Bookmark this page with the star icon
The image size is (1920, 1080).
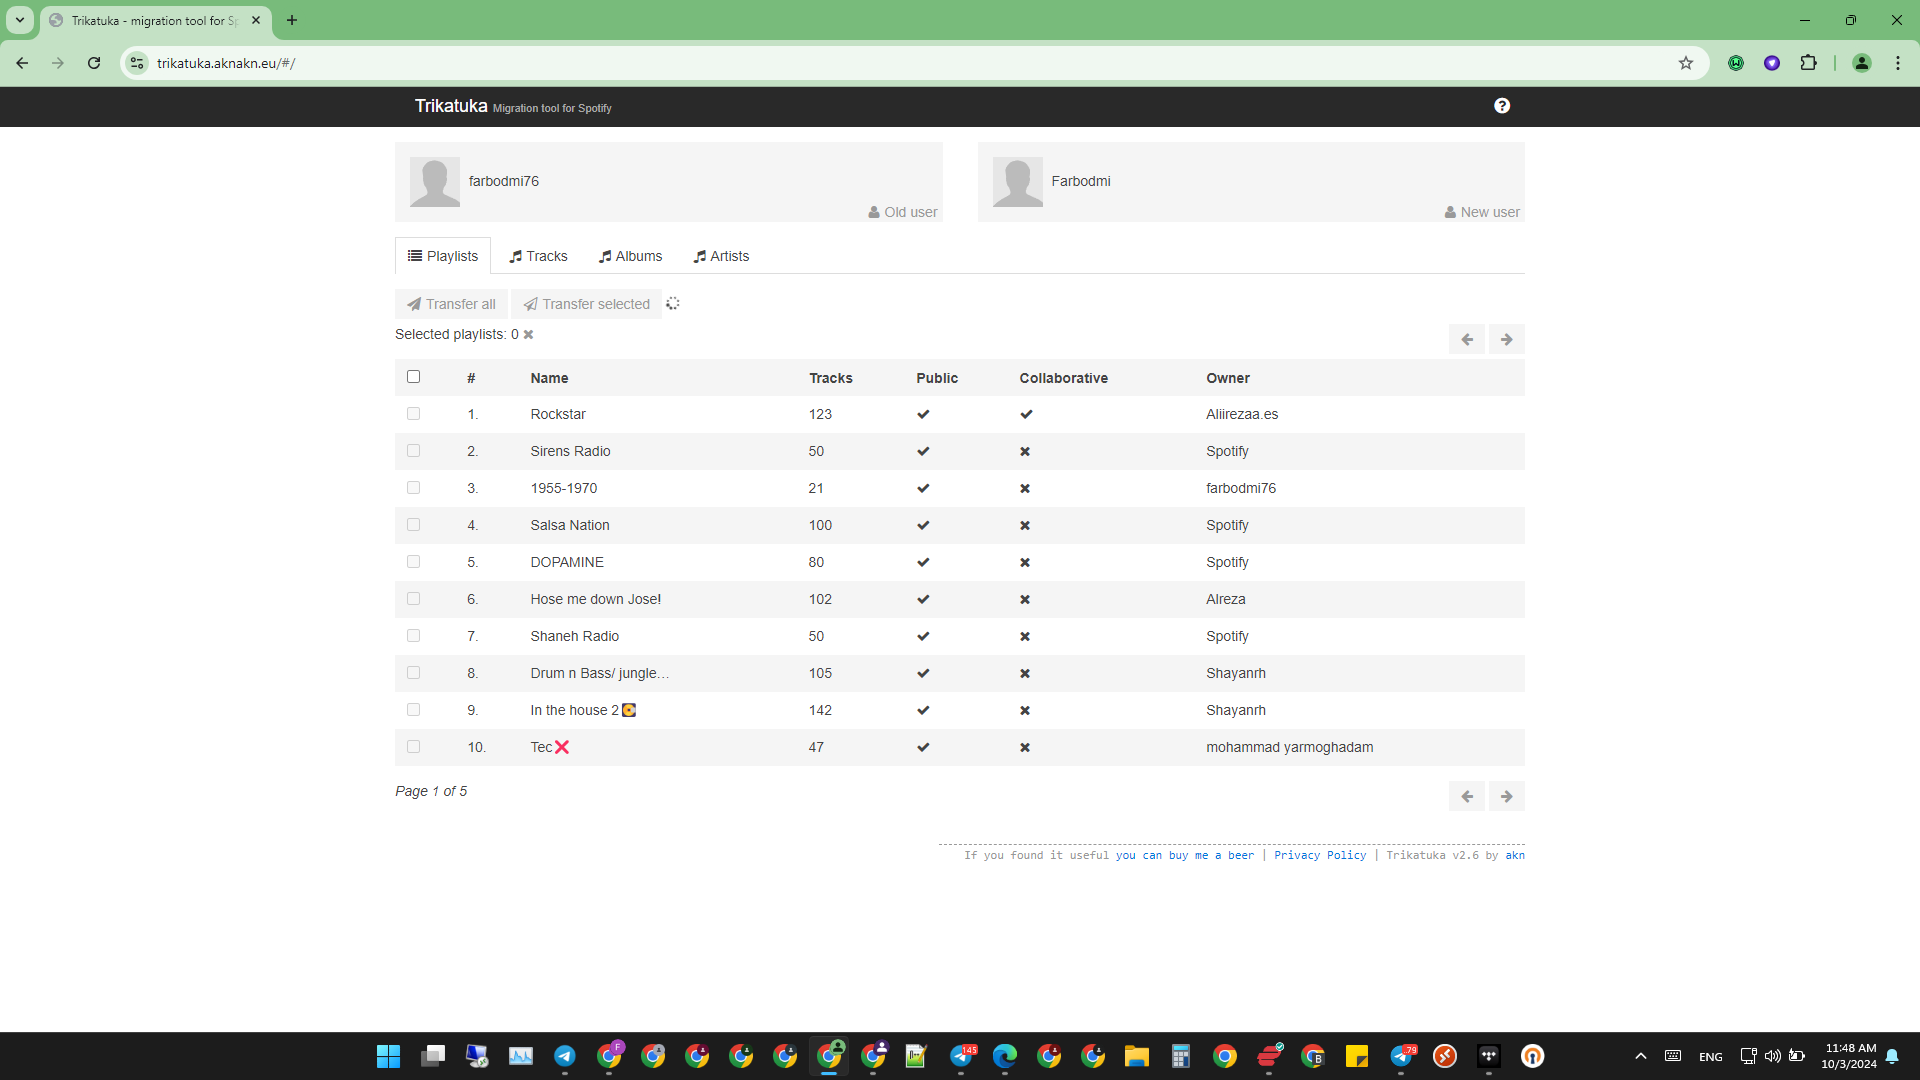1686,63
